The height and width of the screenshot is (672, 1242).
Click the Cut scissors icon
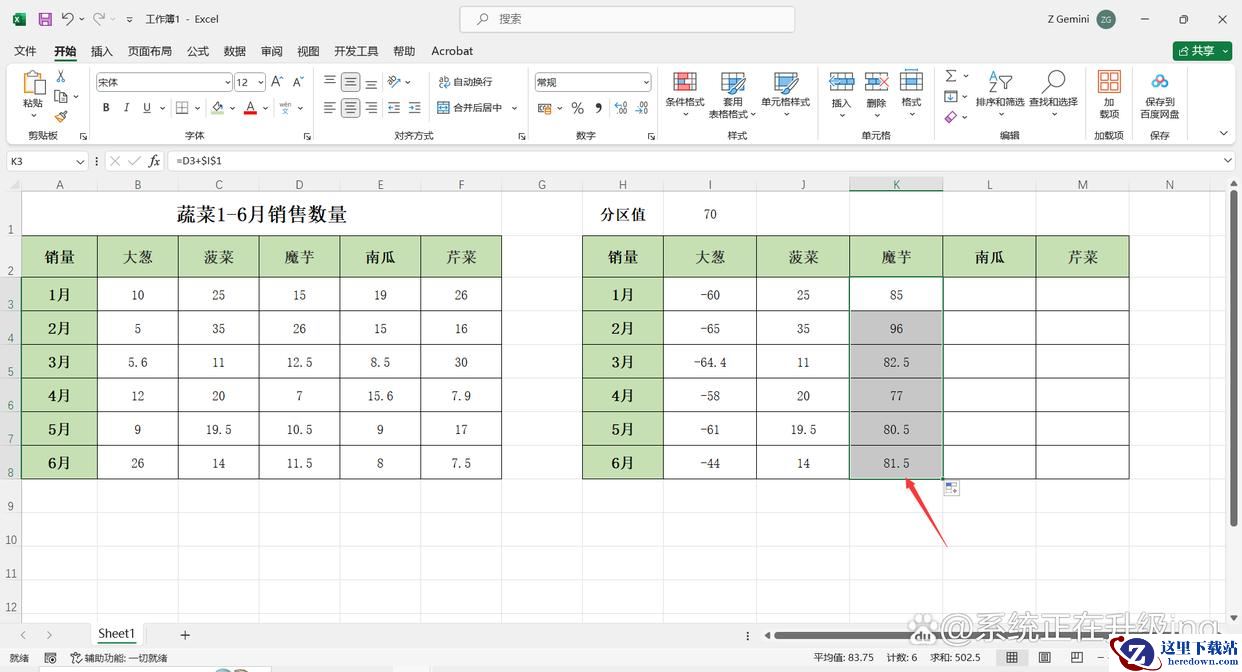pyautogui.click(x=61, y=76)
